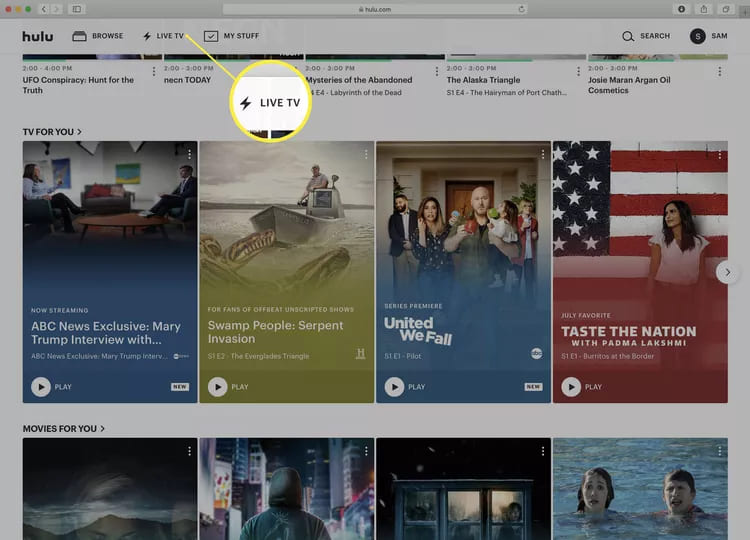Screen dimensions: 750x540
Task: Click the ABC network logo on United We Fall
Action: 536,353
